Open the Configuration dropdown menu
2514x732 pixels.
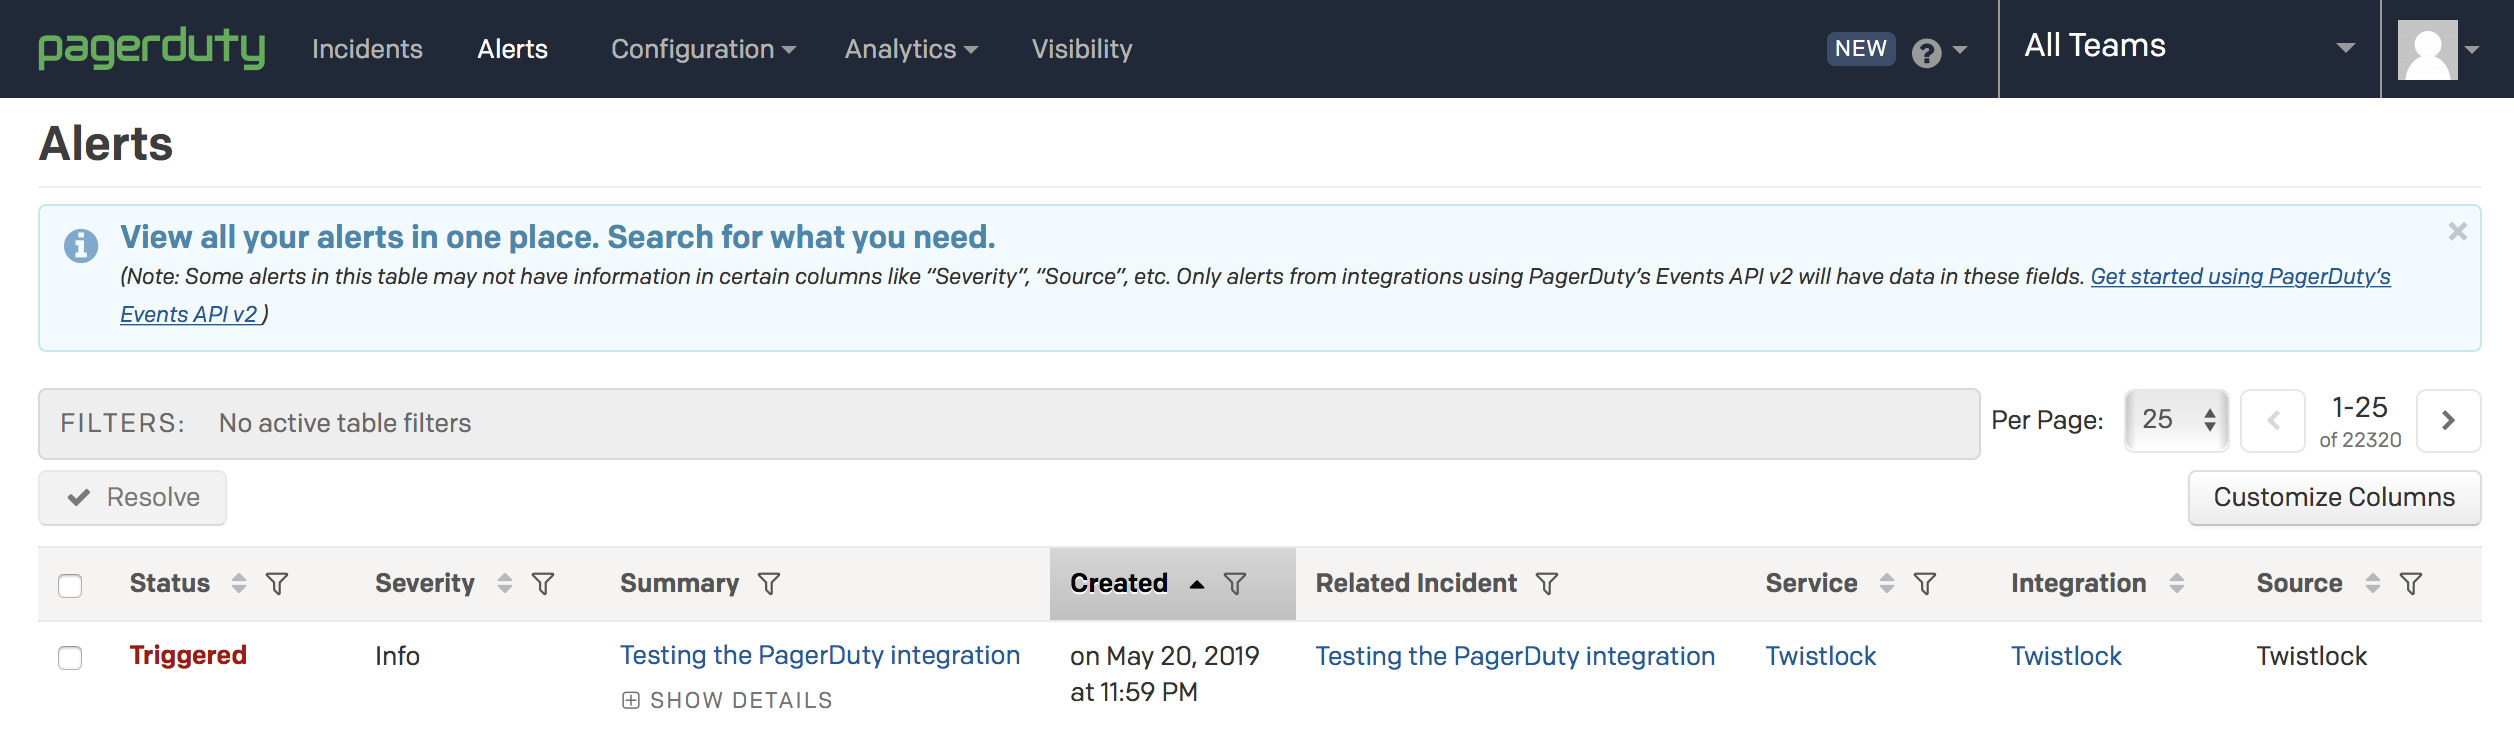[703, 49]
